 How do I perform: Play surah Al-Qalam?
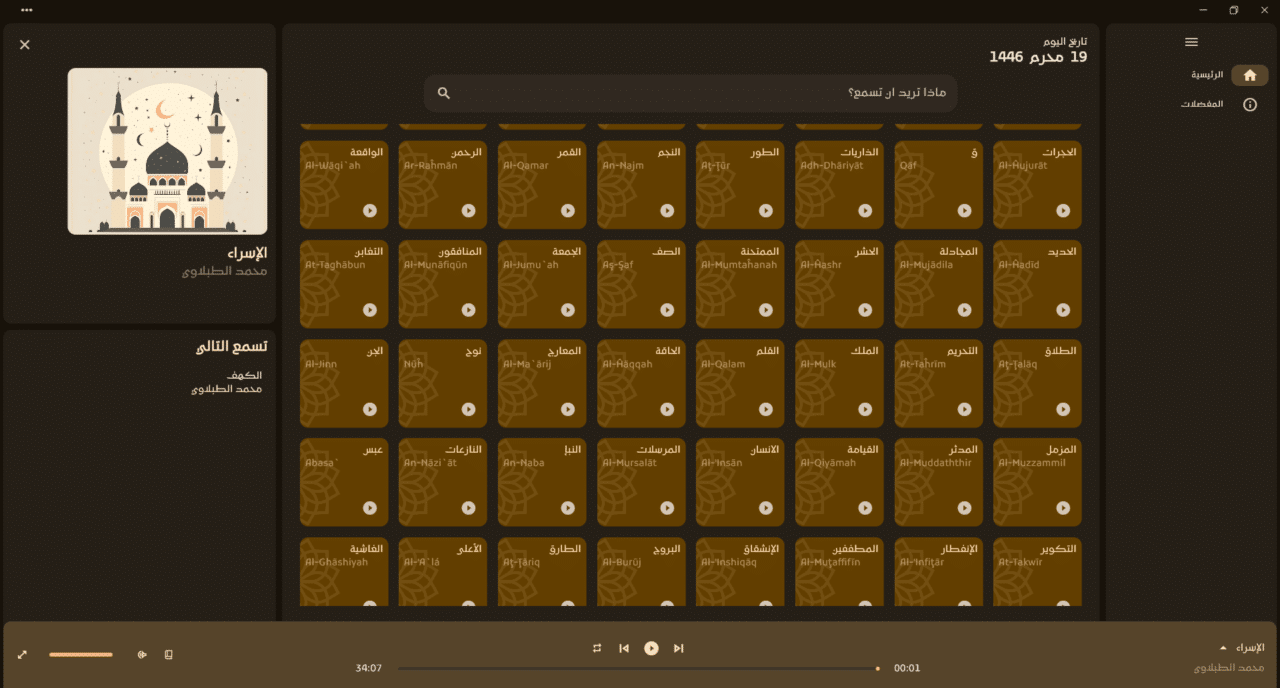coord(766,409)
